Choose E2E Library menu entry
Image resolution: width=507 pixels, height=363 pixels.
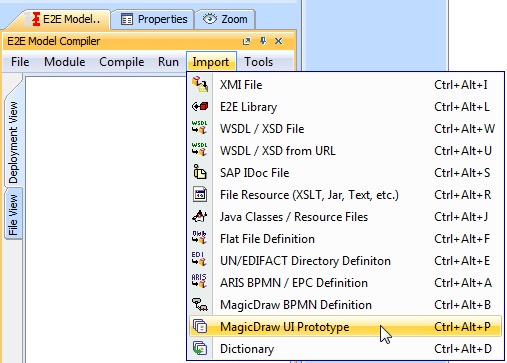345,107
